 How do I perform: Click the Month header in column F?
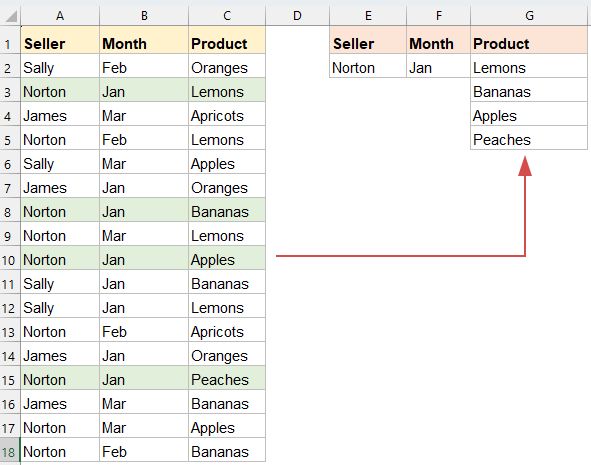[438, 44]
